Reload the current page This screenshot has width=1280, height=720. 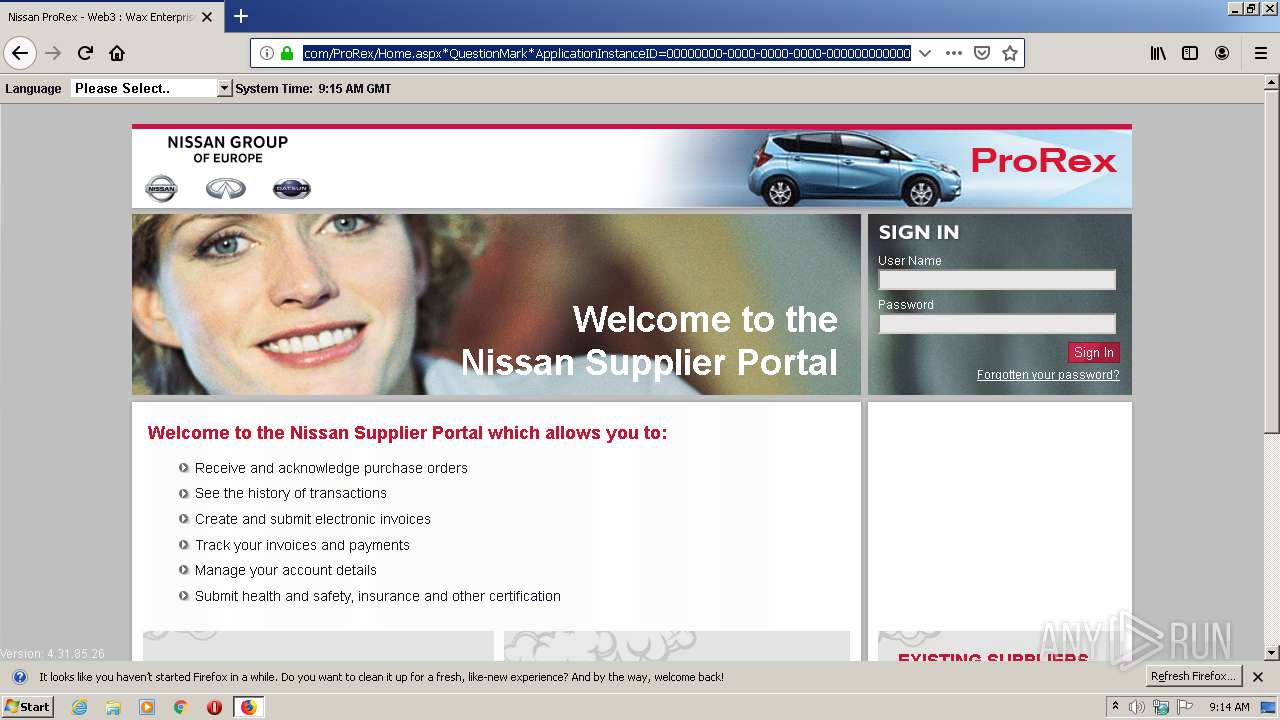coord(85,53)
